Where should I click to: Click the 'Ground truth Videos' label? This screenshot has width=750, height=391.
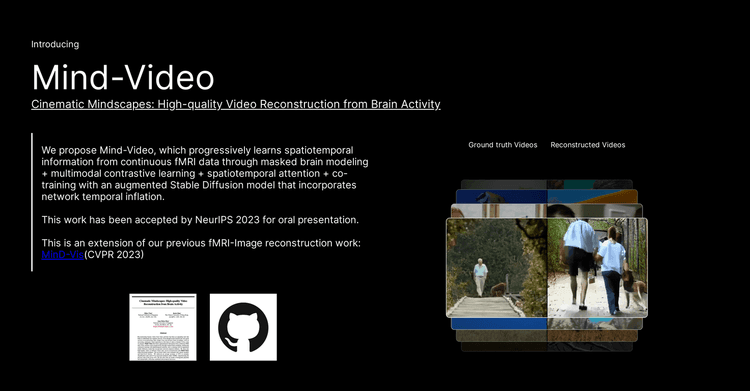[x=503, y=145]
